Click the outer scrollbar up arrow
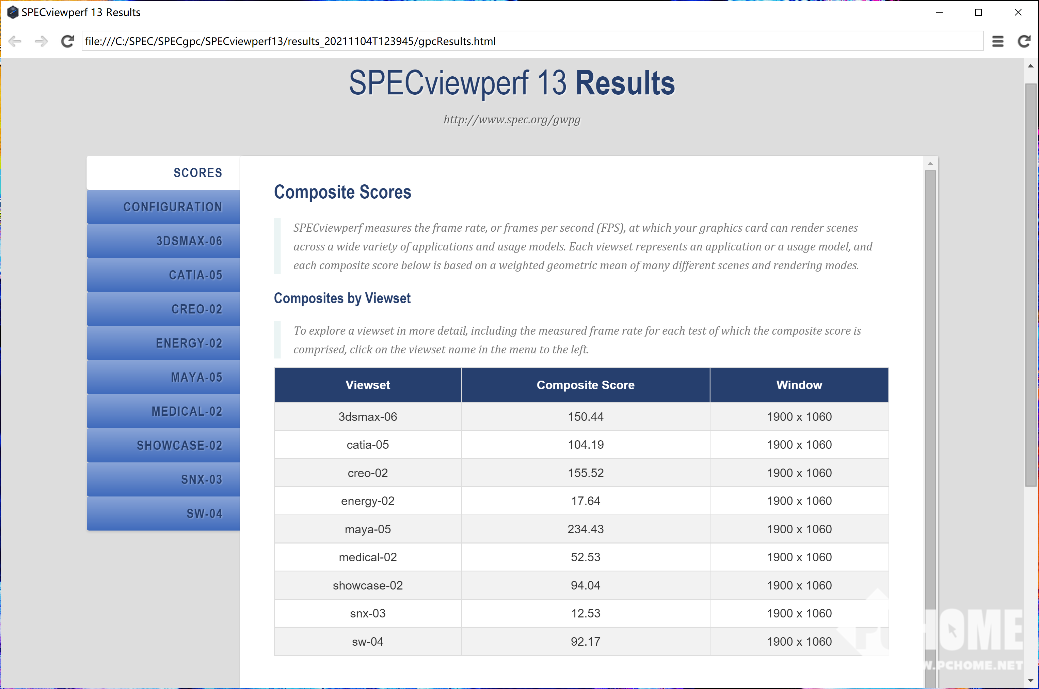Viewport: 1039px width, 689px height. pos(1030,66)
